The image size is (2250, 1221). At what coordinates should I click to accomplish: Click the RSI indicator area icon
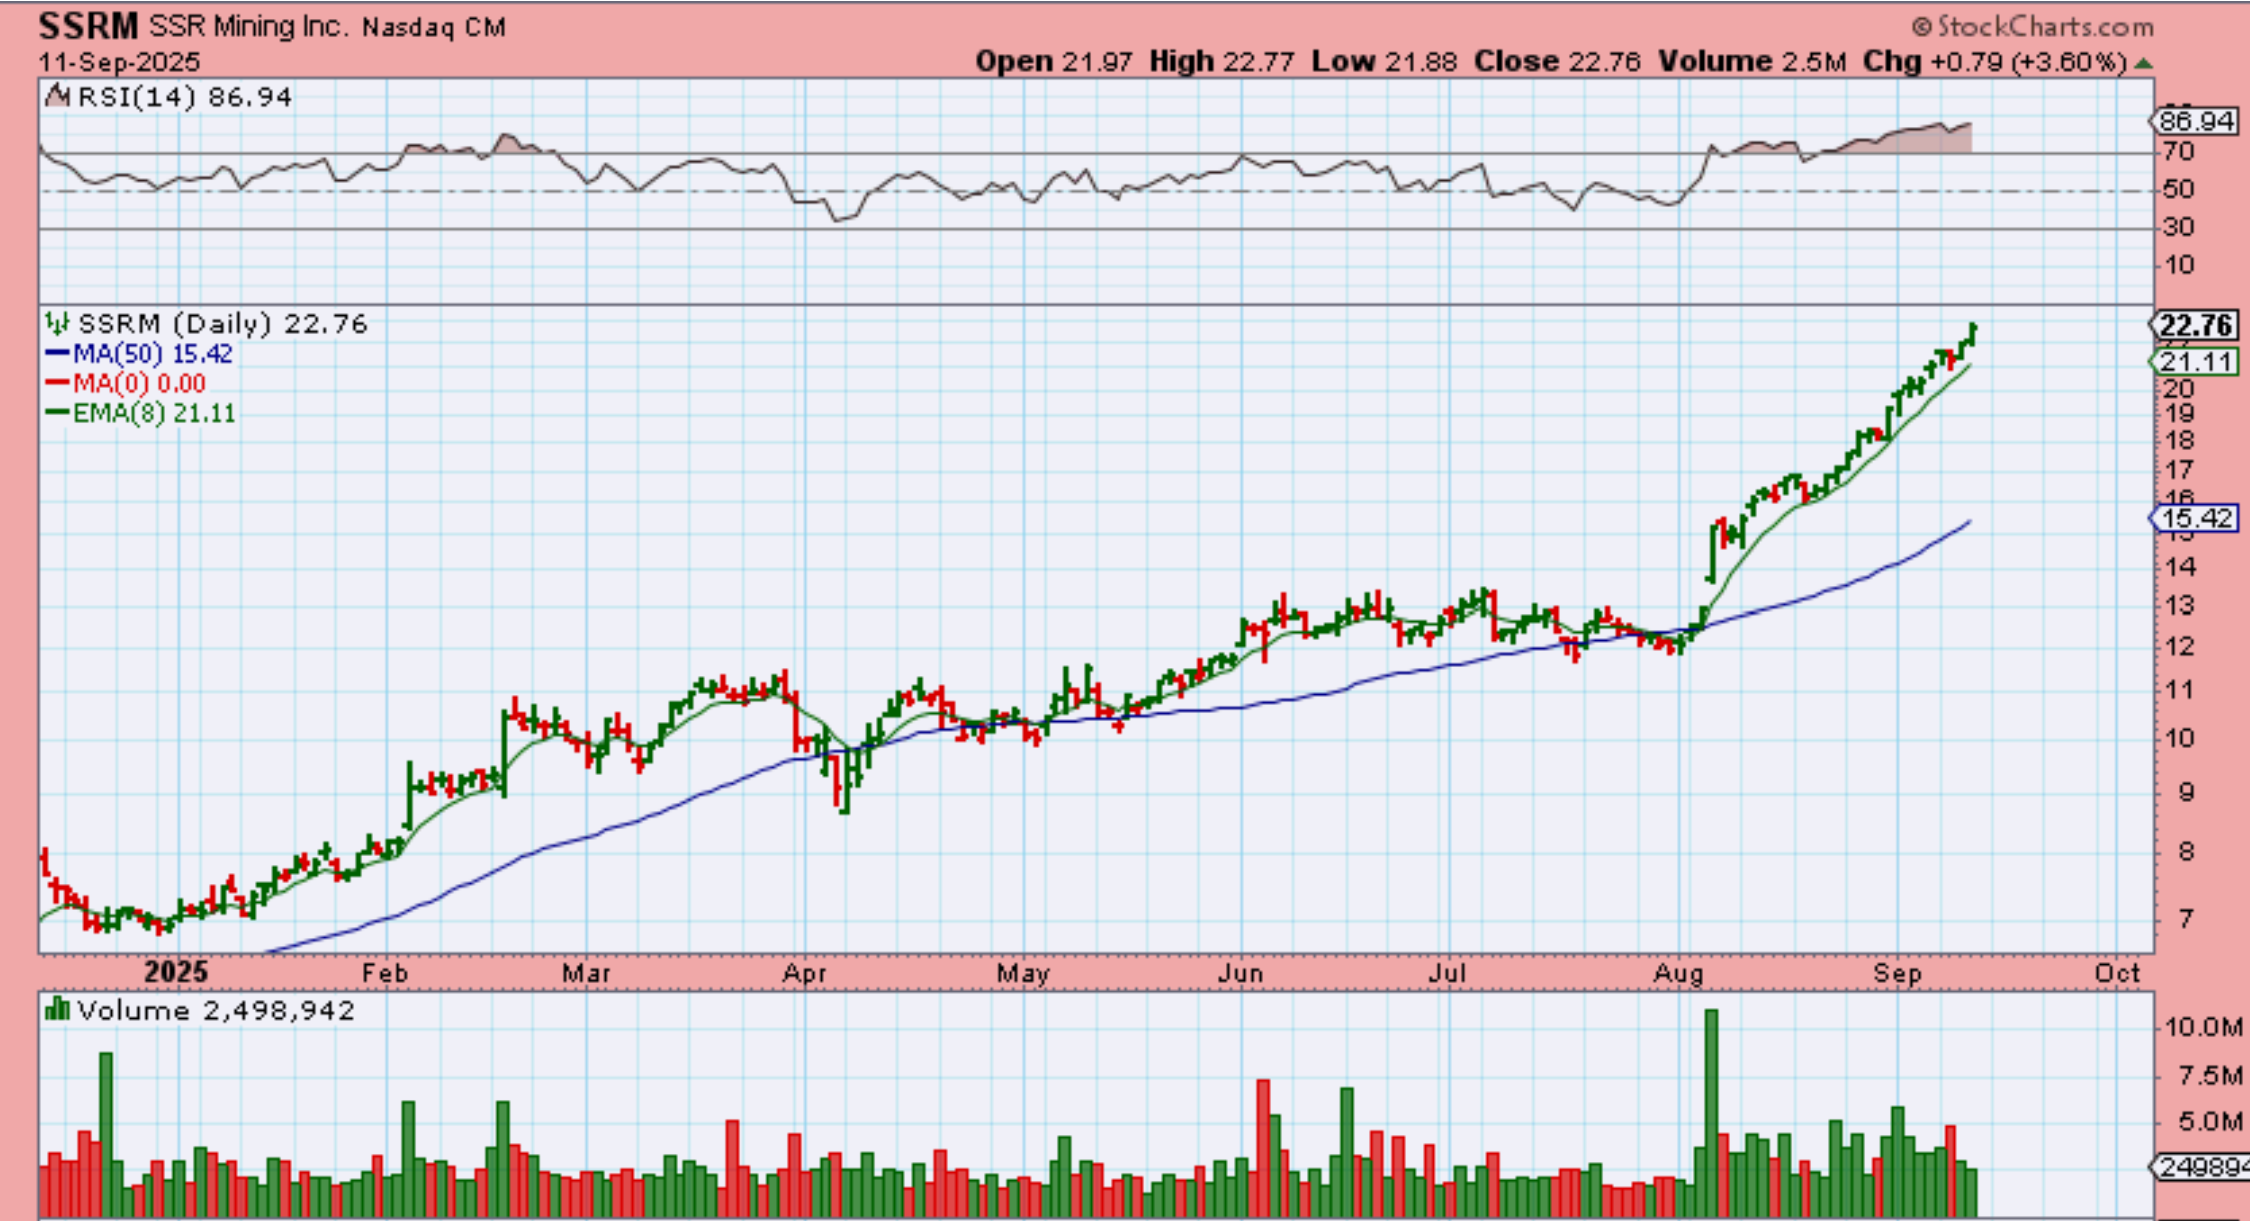point(59,97)
